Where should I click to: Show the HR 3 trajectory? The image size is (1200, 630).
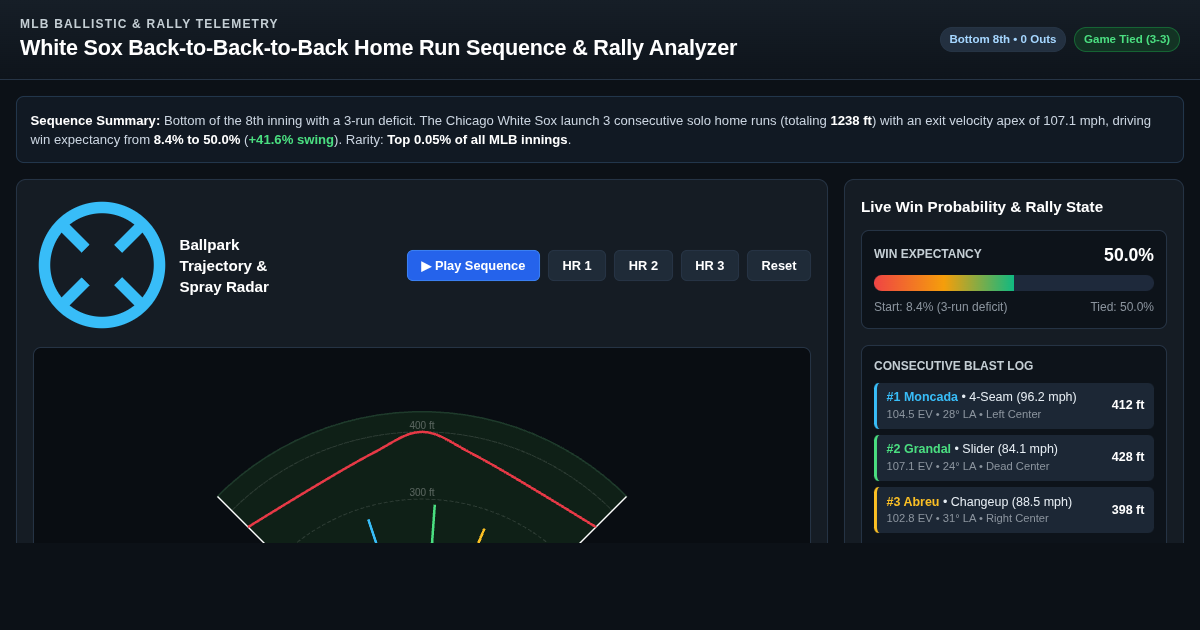(x=710, y=265)
